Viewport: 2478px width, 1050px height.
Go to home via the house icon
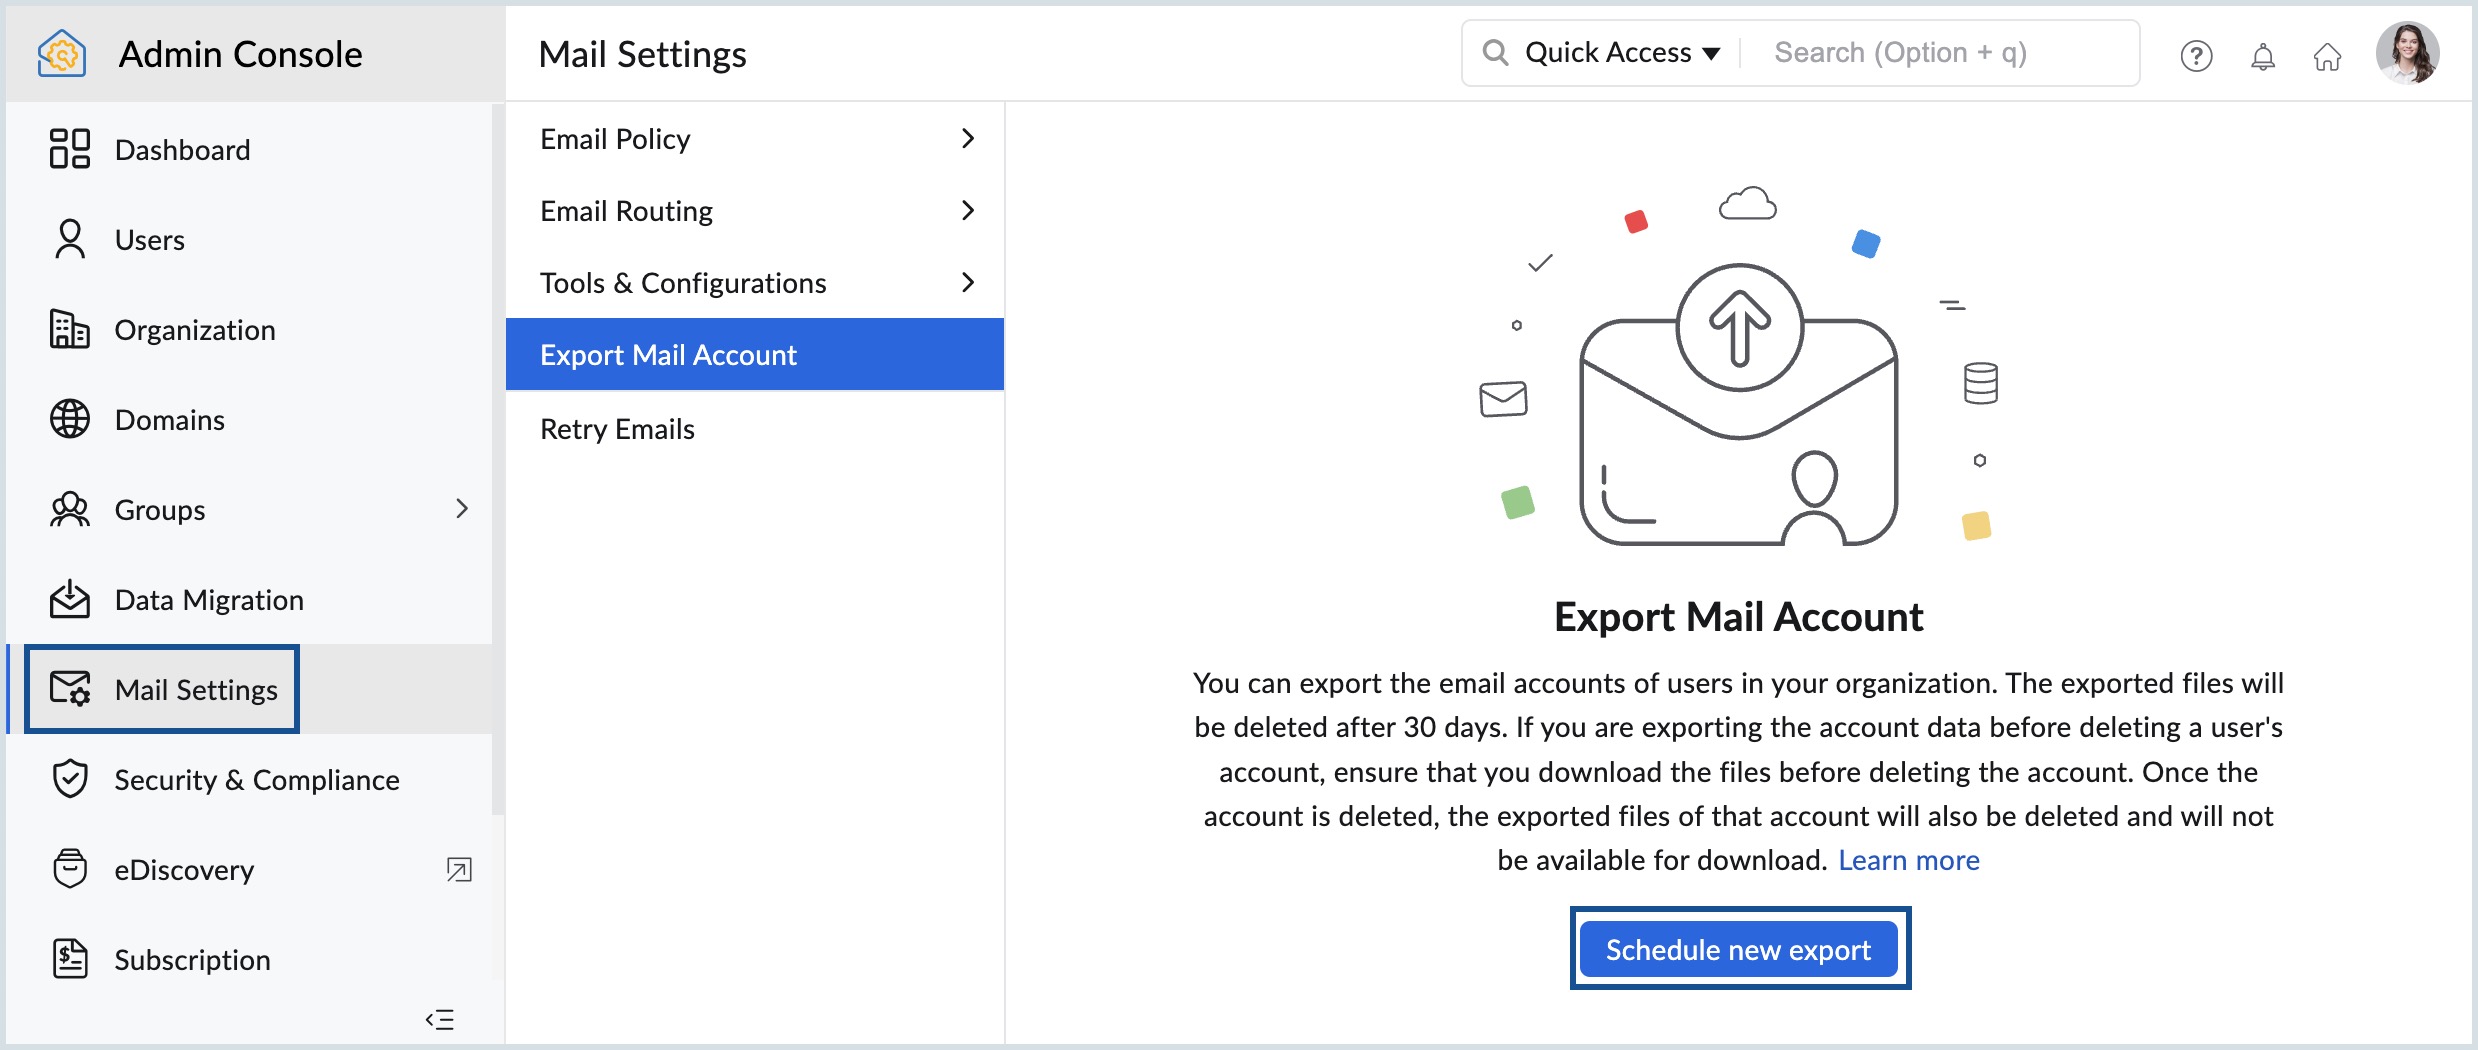[2327, 58]
